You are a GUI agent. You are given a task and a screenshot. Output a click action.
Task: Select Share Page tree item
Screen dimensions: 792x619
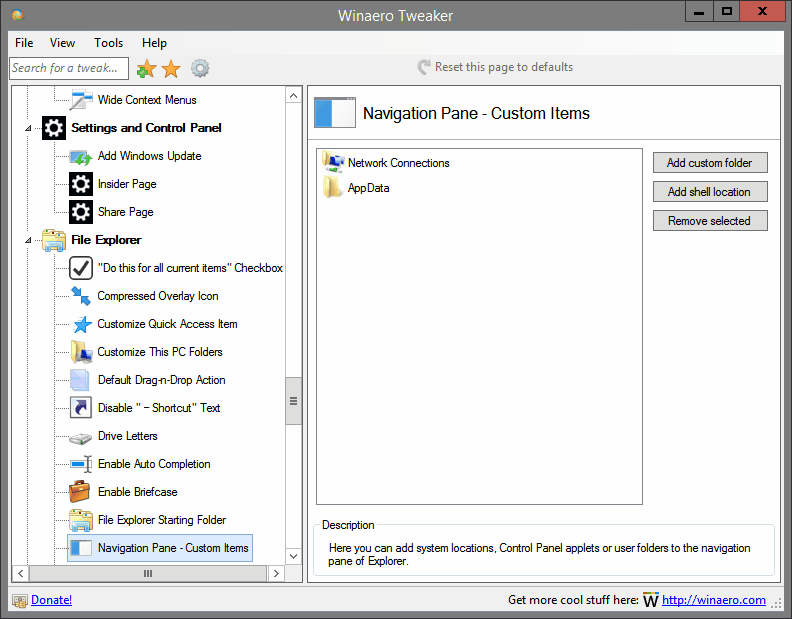126,212
